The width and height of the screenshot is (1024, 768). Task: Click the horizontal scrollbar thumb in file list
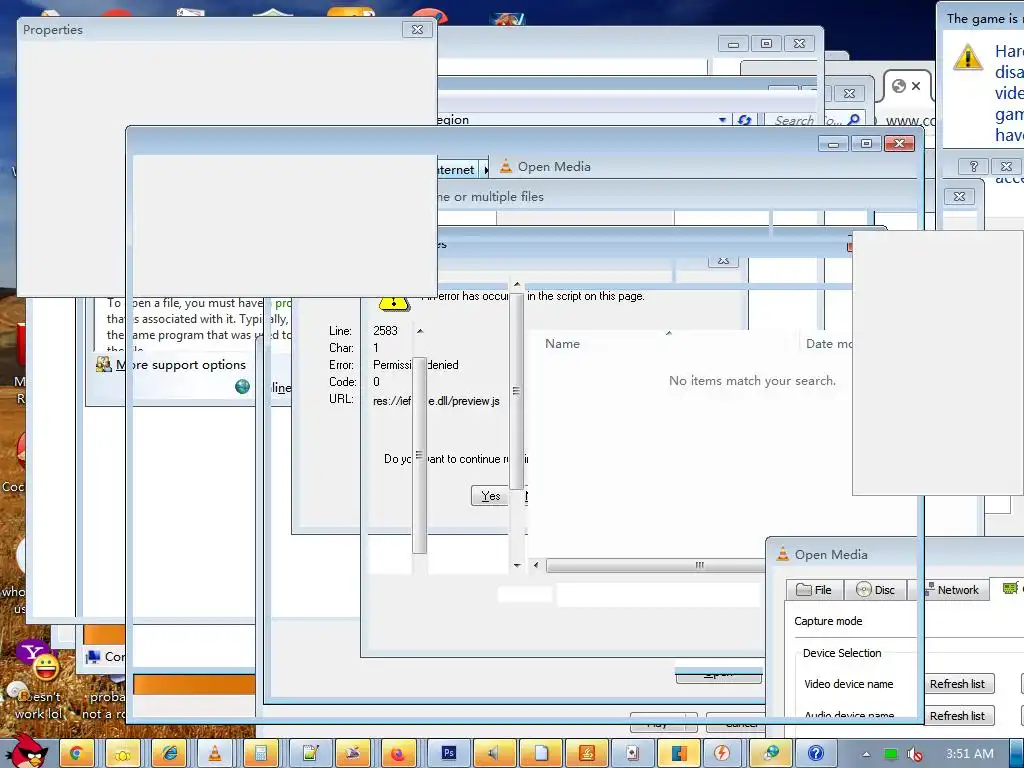(x=655, y=565)
